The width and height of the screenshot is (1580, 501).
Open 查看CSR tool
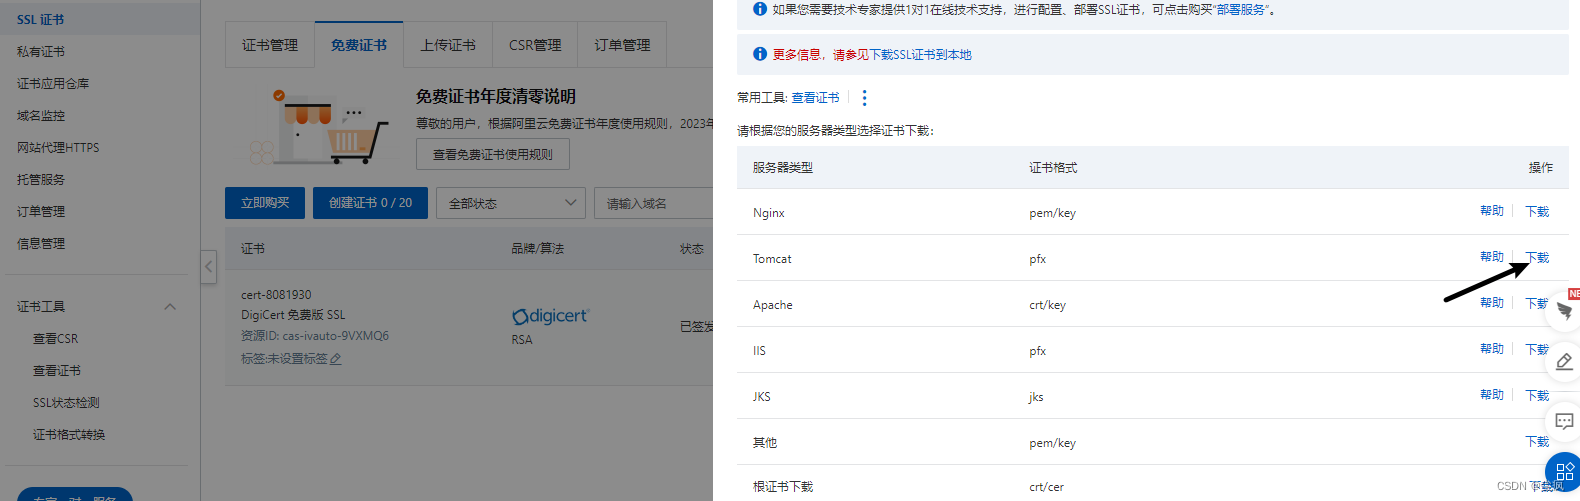[55, 339]
